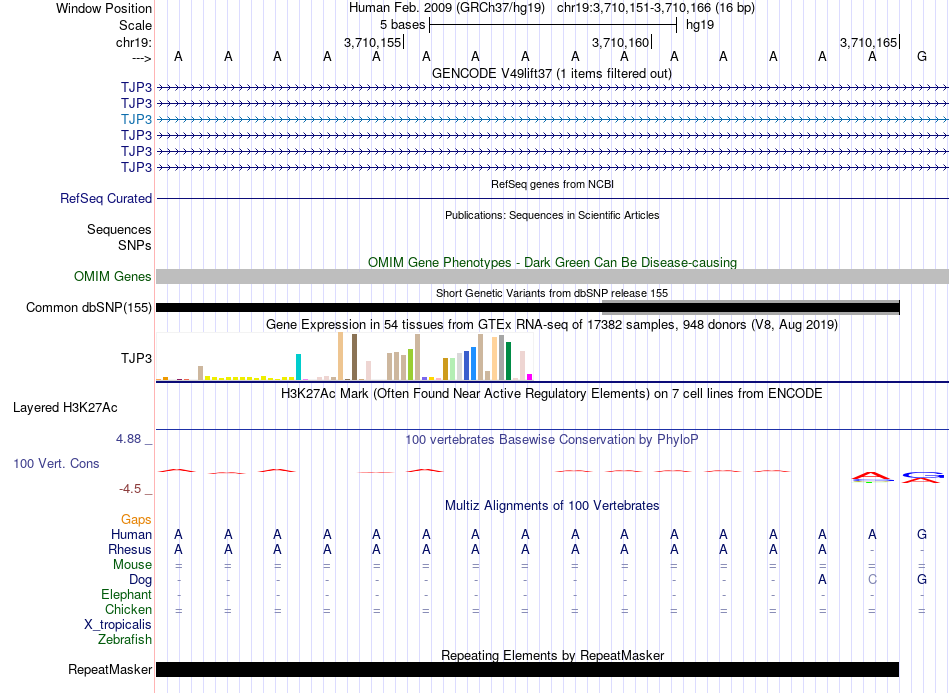This screenshot has height=693, width=950.
Task: Open the "GENCODE V49lift37" track title
Action: (x=552, y=73)
